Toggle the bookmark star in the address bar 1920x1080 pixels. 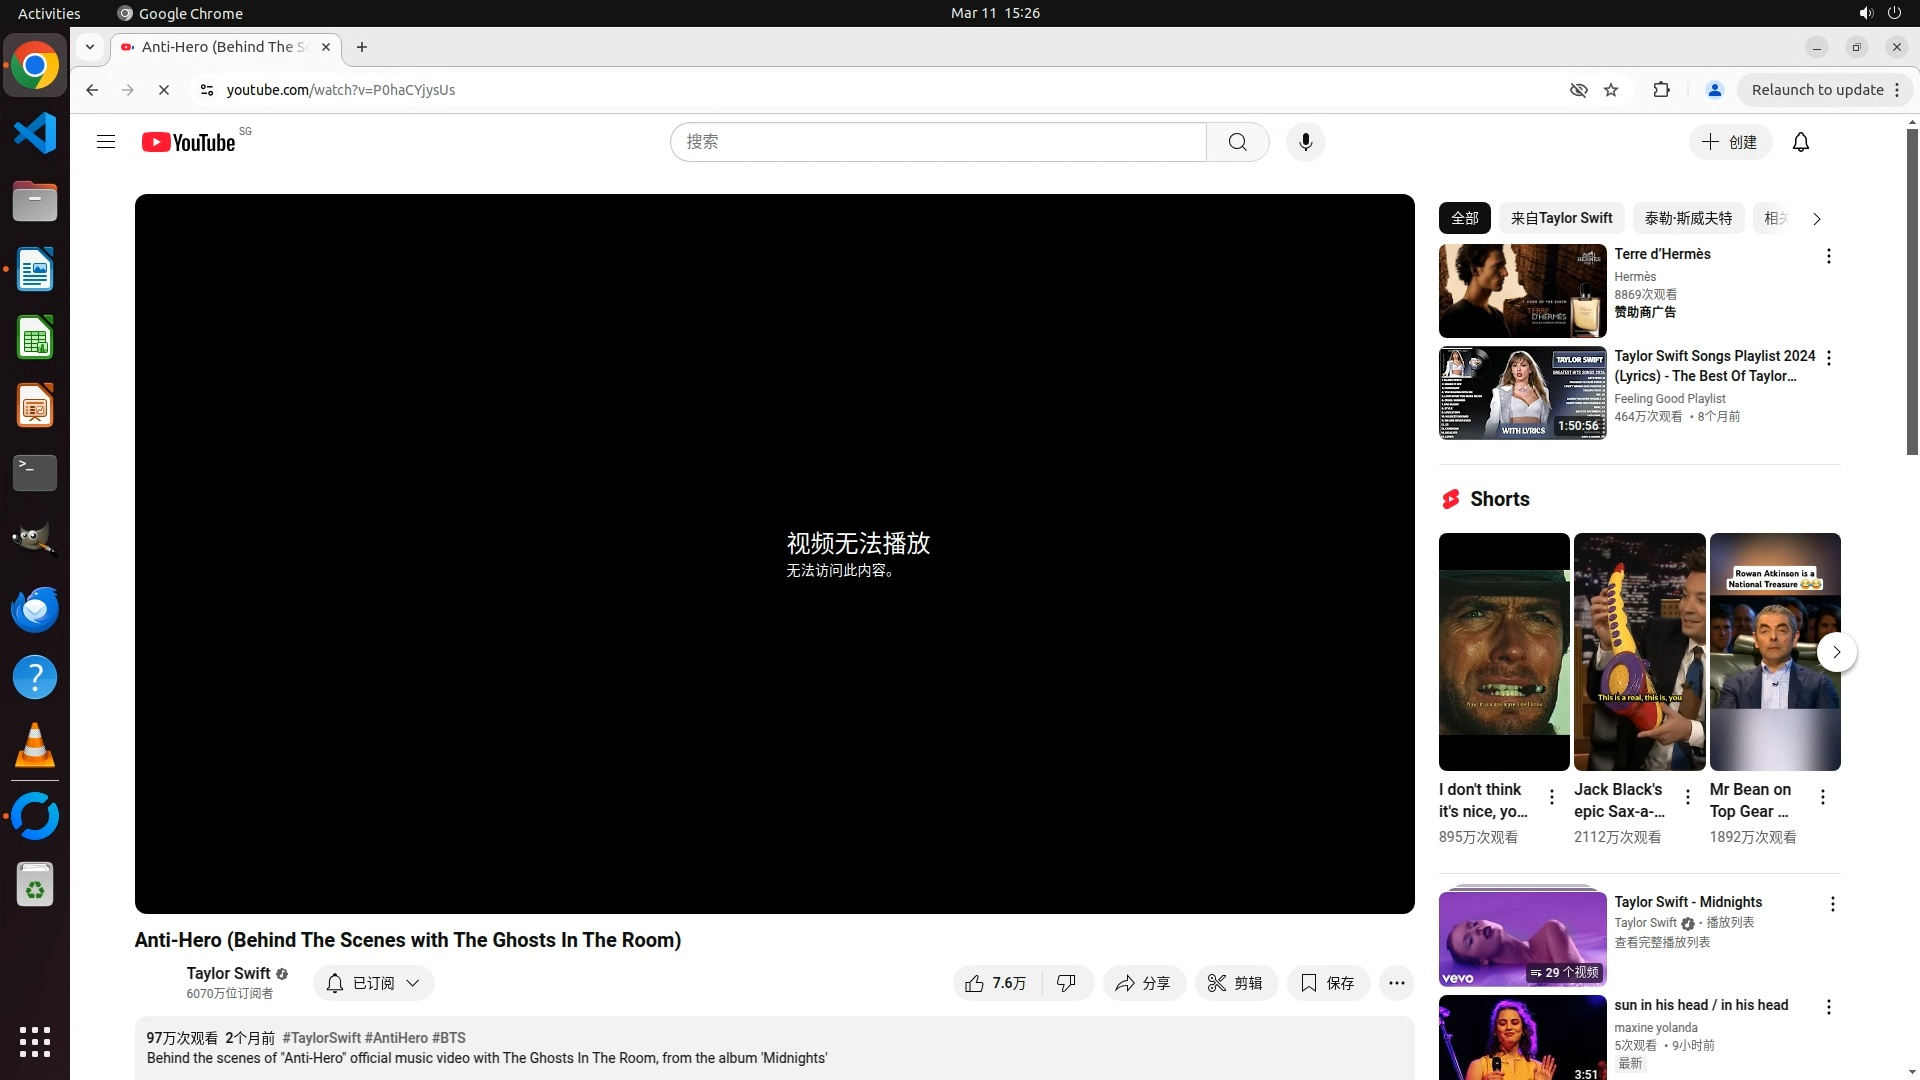coord(1610,90)
